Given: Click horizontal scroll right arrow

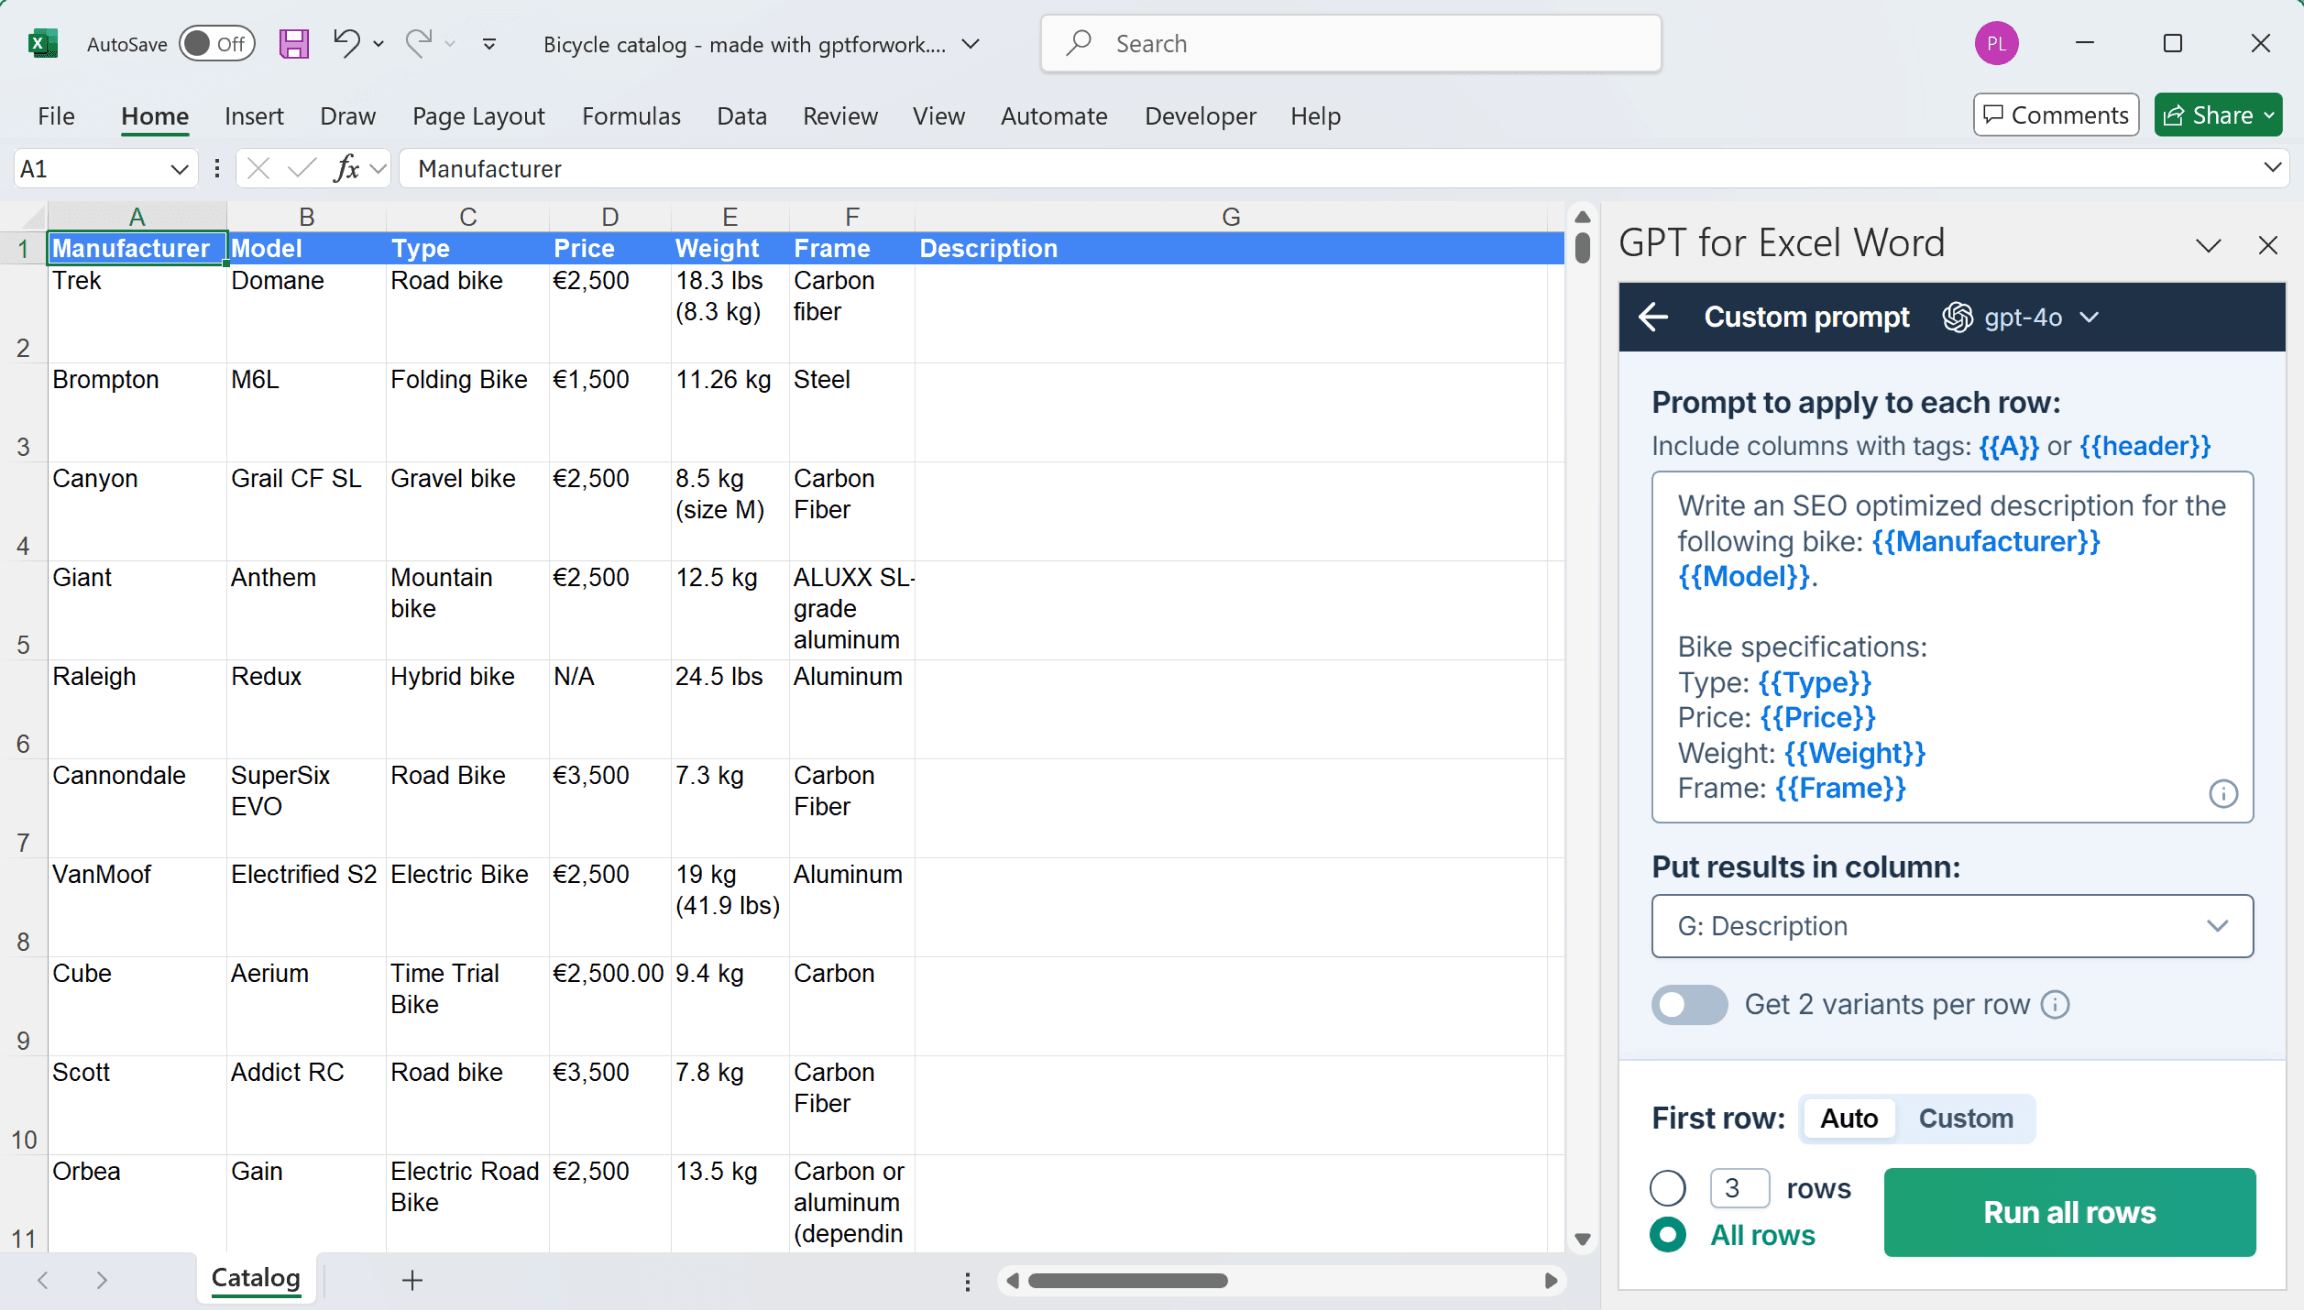Looking at the screenshot, I should (x=1550, y=1281).
